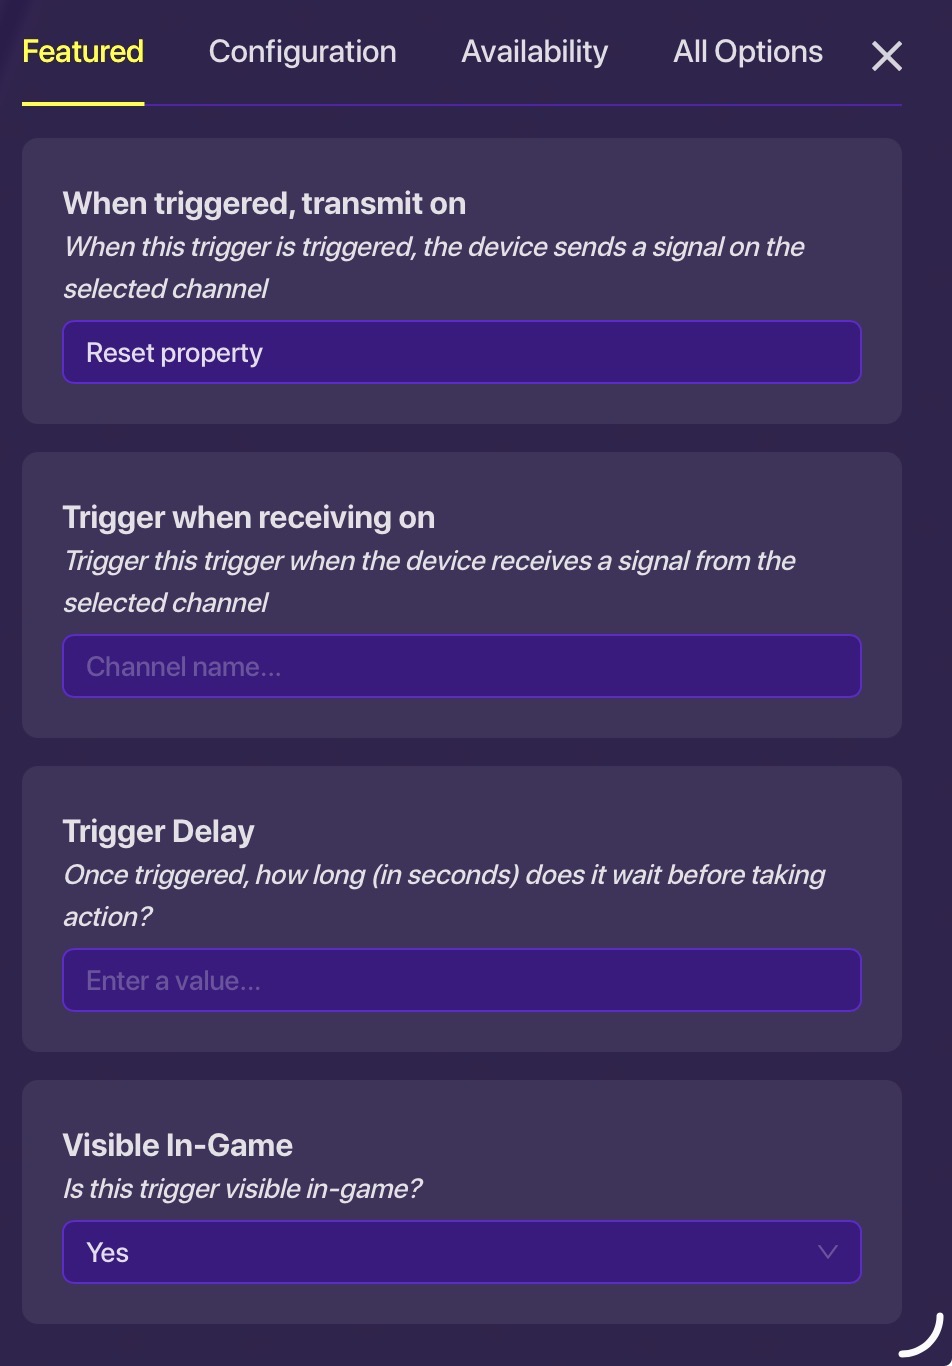Click the X to close the settings panel
The width and height of the screenshot is (952, 1366).
pyautogui.click(x=886, y=56)
